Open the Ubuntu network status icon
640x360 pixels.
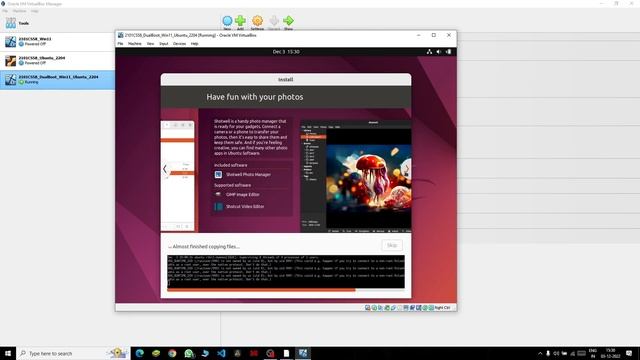(429, 52)
